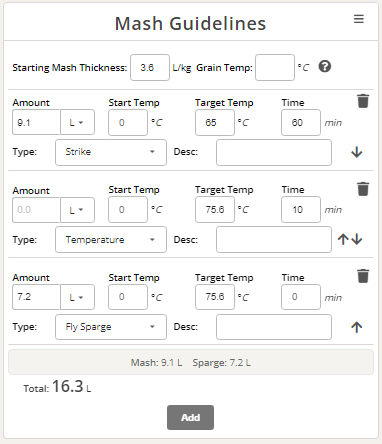The height and width of the screenshot is (444, 382).
Task: Change the unit dropdown for the 9.1 amount
Action: 77,122
